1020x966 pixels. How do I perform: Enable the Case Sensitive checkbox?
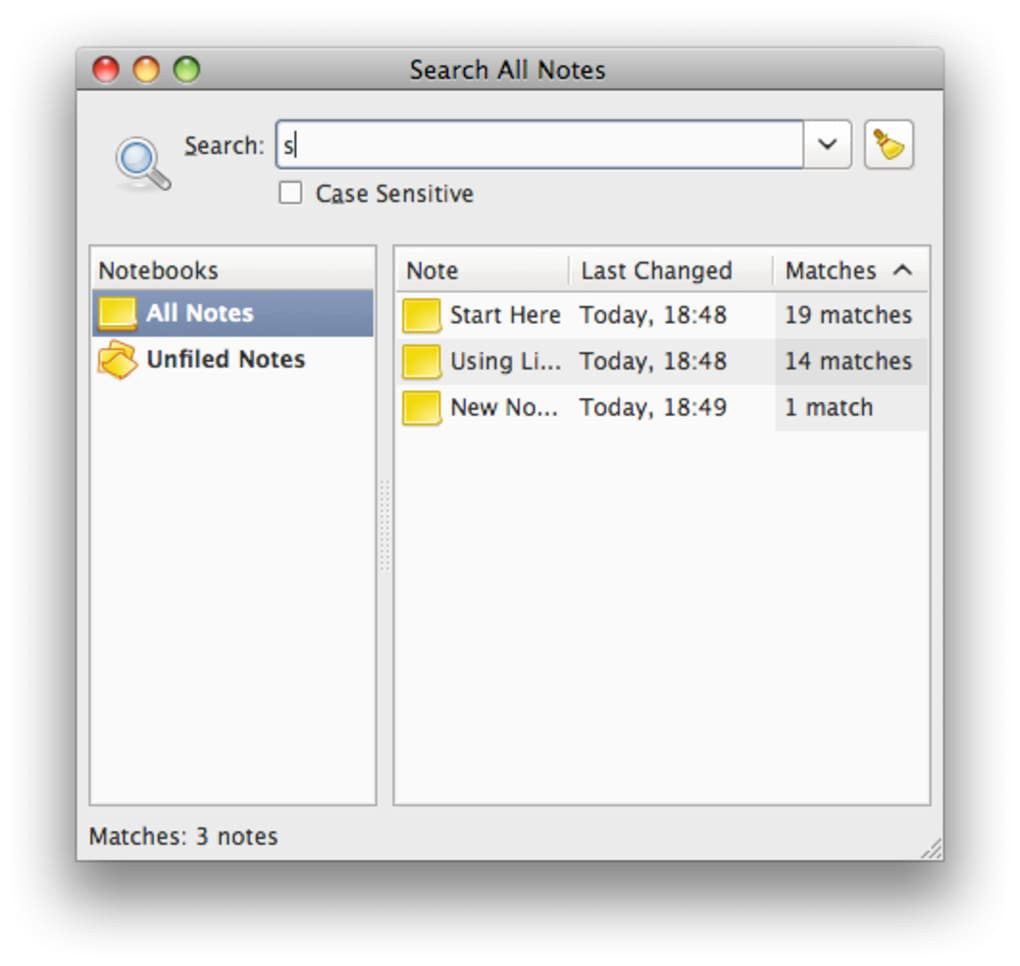290,193
